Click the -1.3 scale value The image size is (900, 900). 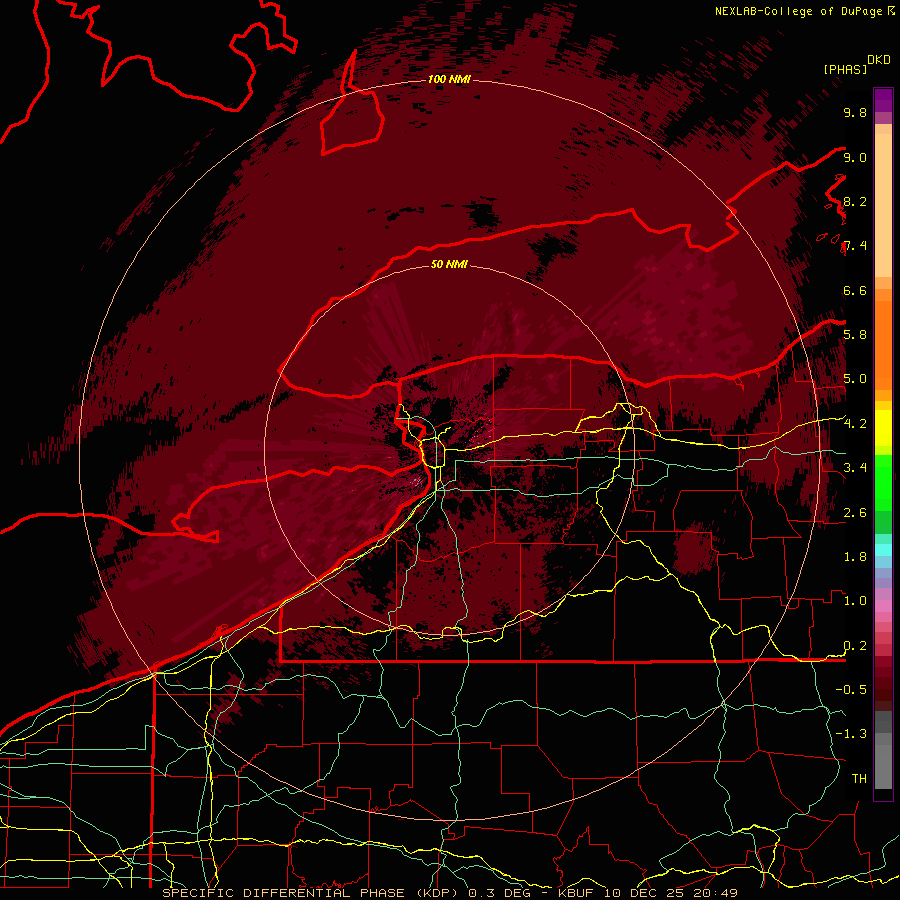pyautogui.click(x=851, y=734)
